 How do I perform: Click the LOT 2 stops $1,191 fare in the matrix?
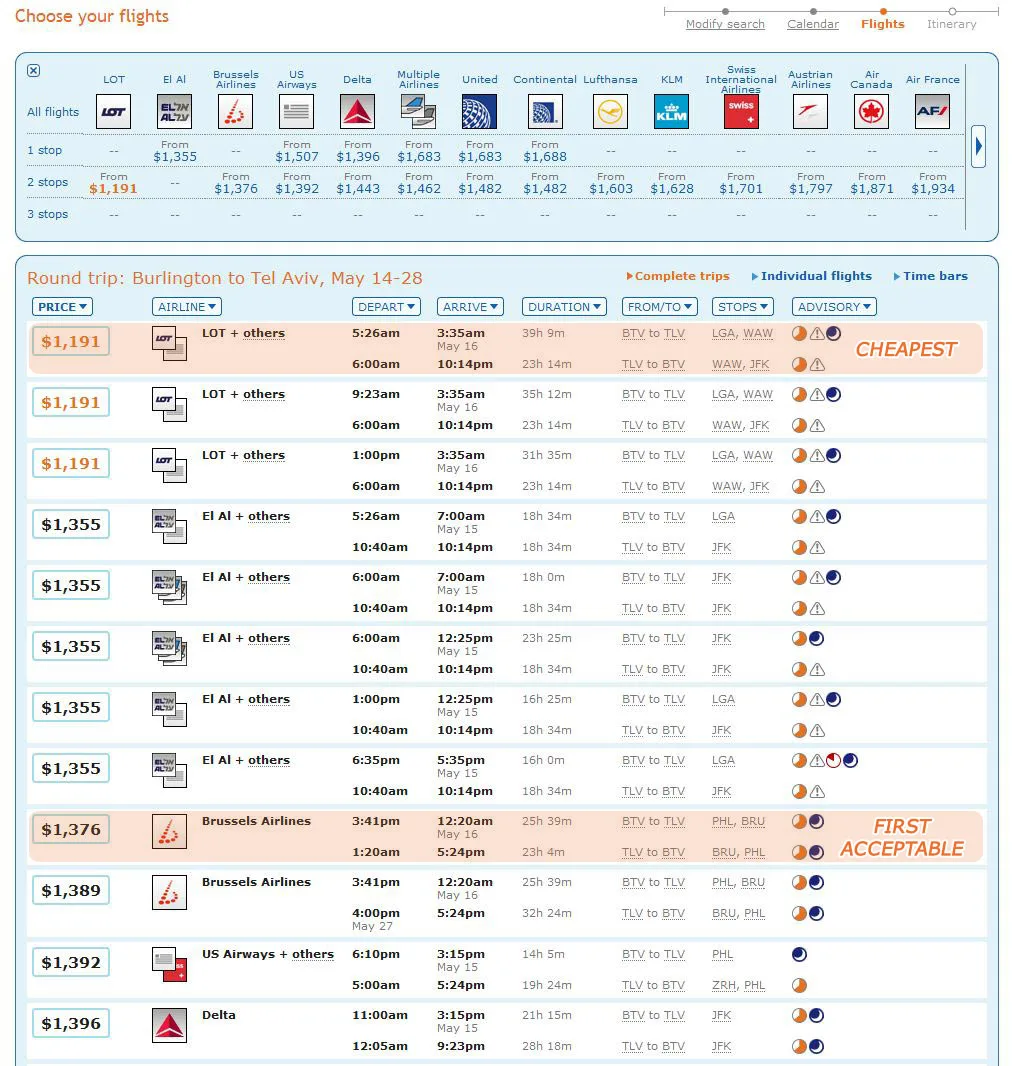tap(114, 188)
